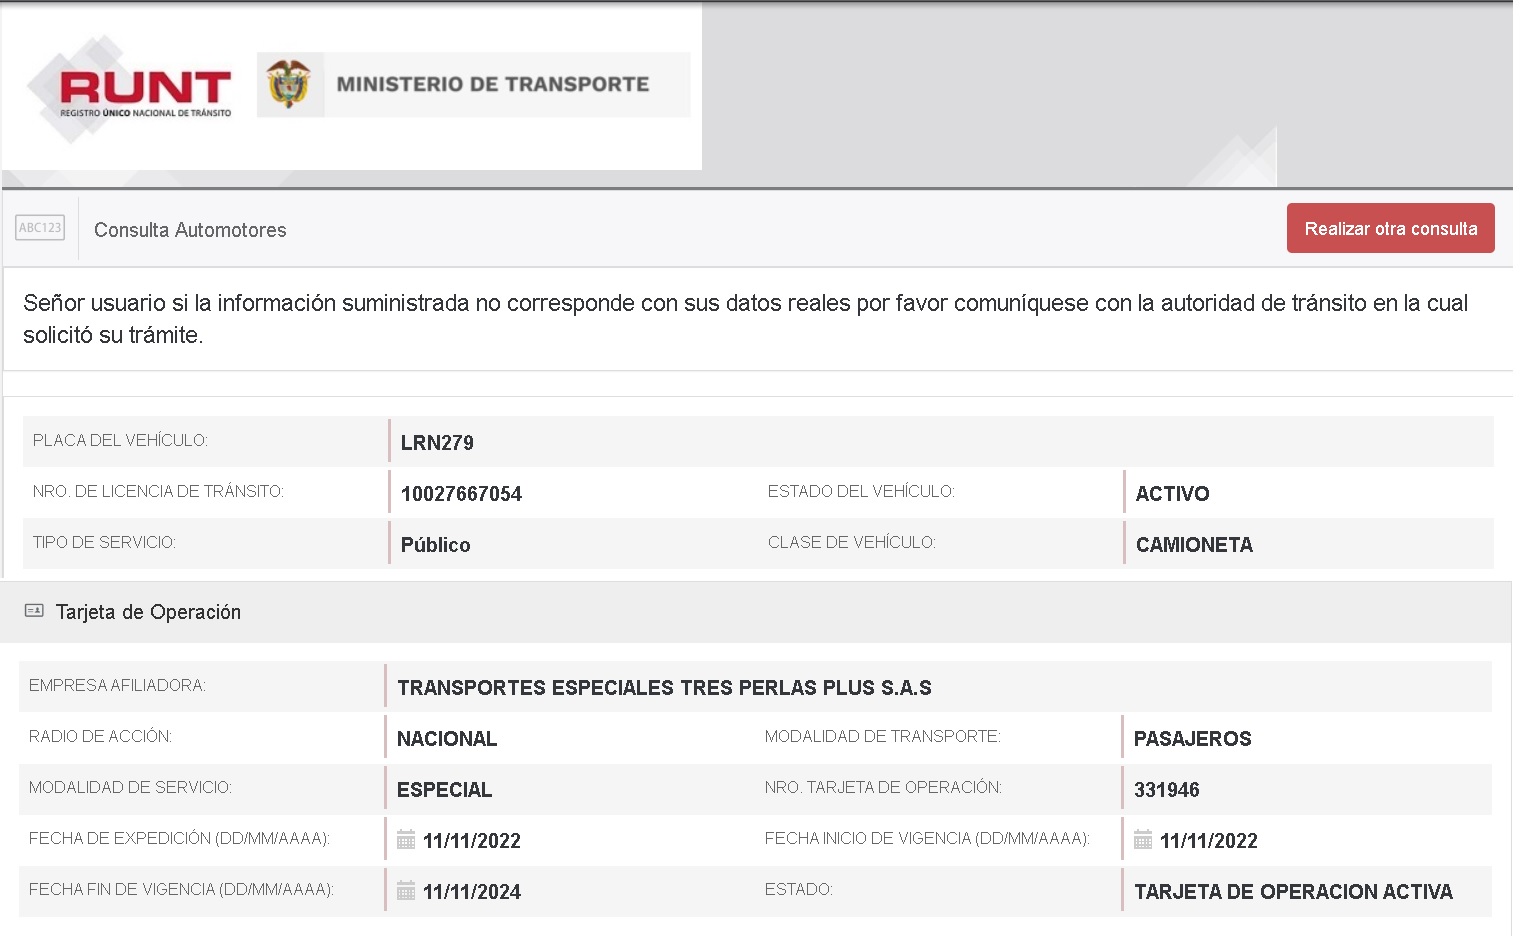Click the license number 10027667054
The width and height of the screenshot is (1520, 936).
click(x=461, y=494)
